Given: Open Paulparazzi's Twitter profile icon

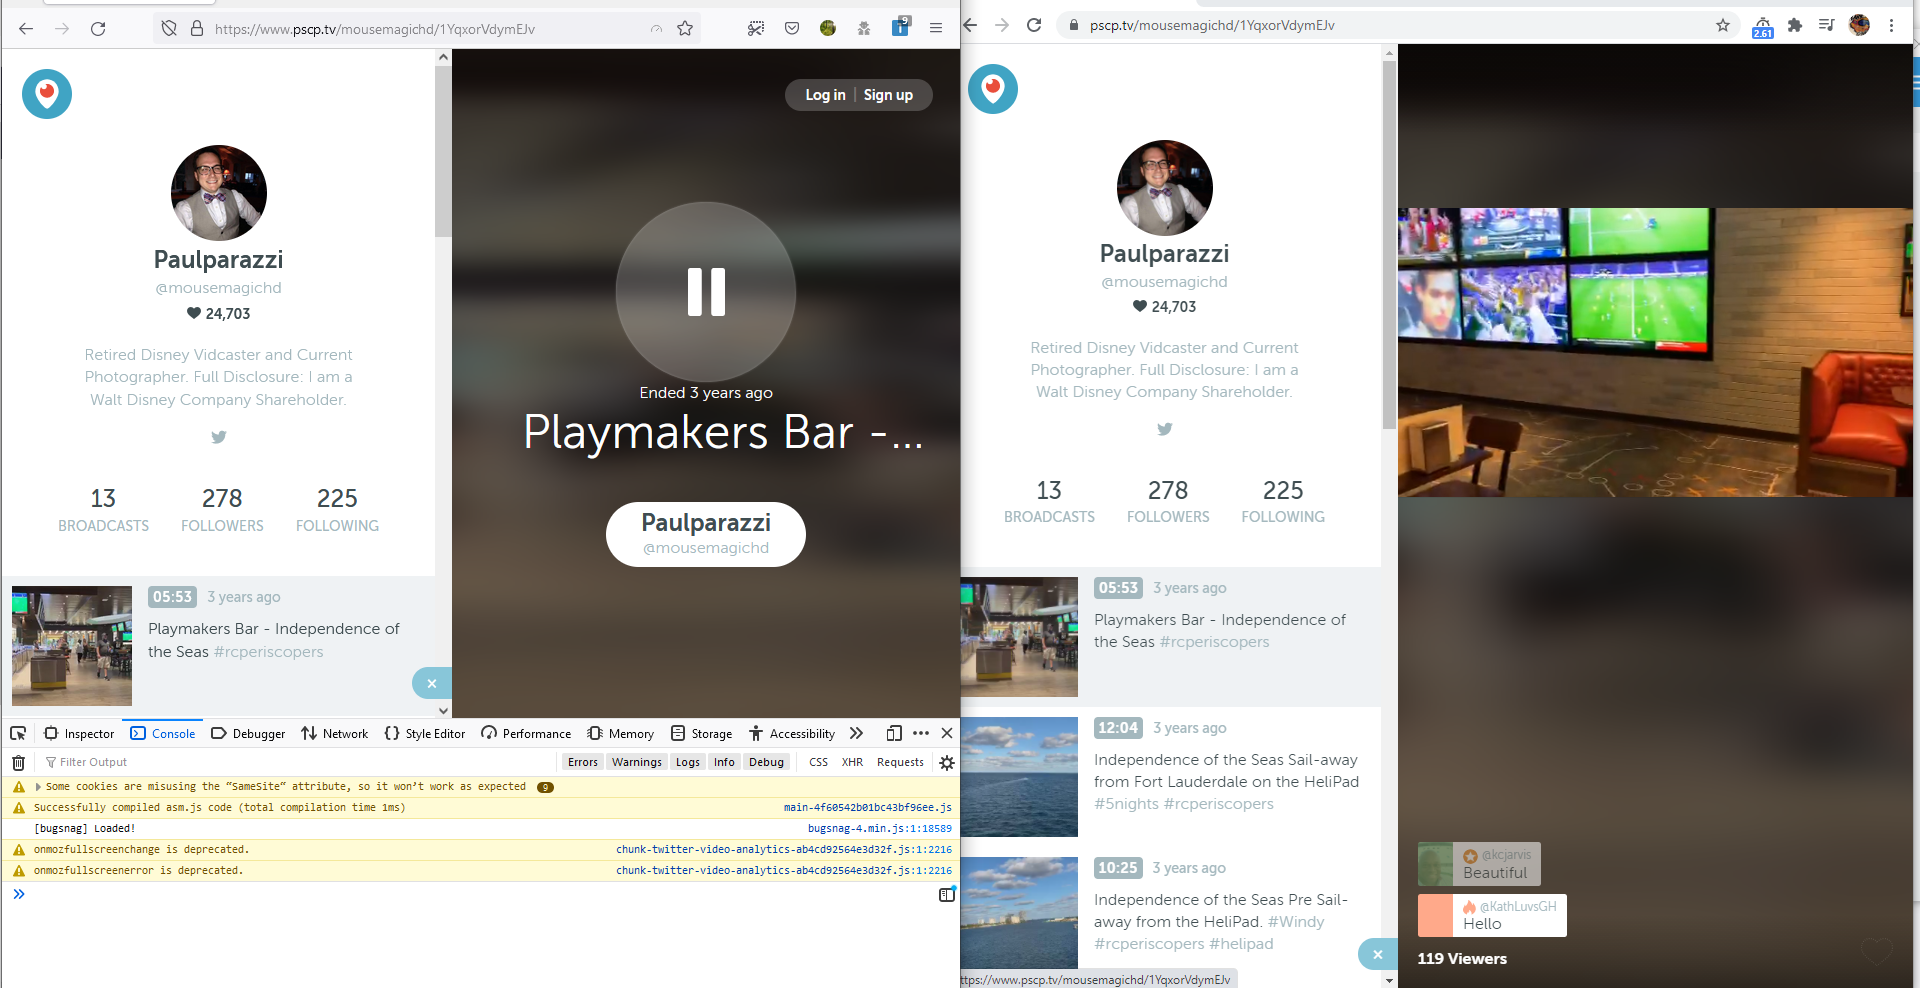Looking at the screenshot, I should (x=218, y=437).
